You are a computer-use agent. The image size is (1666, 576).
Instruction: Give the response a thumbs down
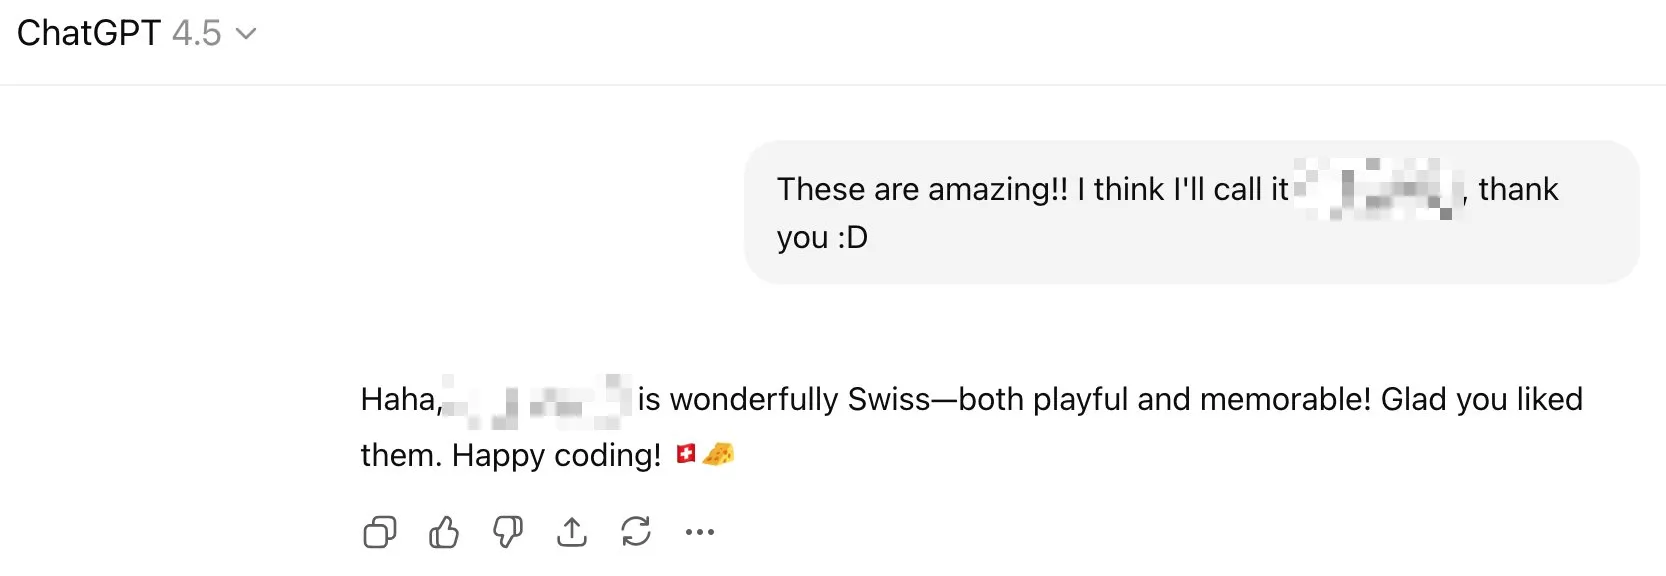(508, 532)
